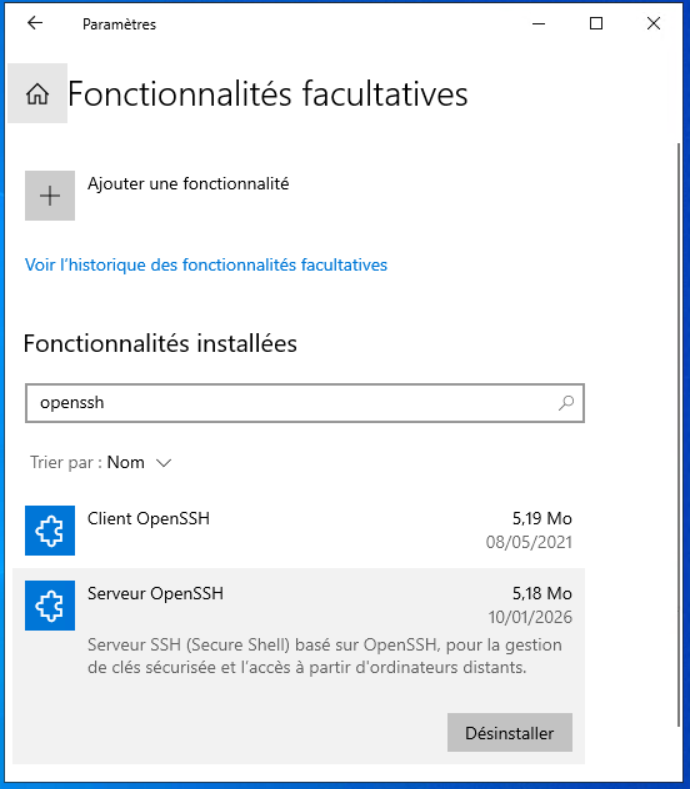Open the optional features history link
690x789 pixels.
pos(206,265)
